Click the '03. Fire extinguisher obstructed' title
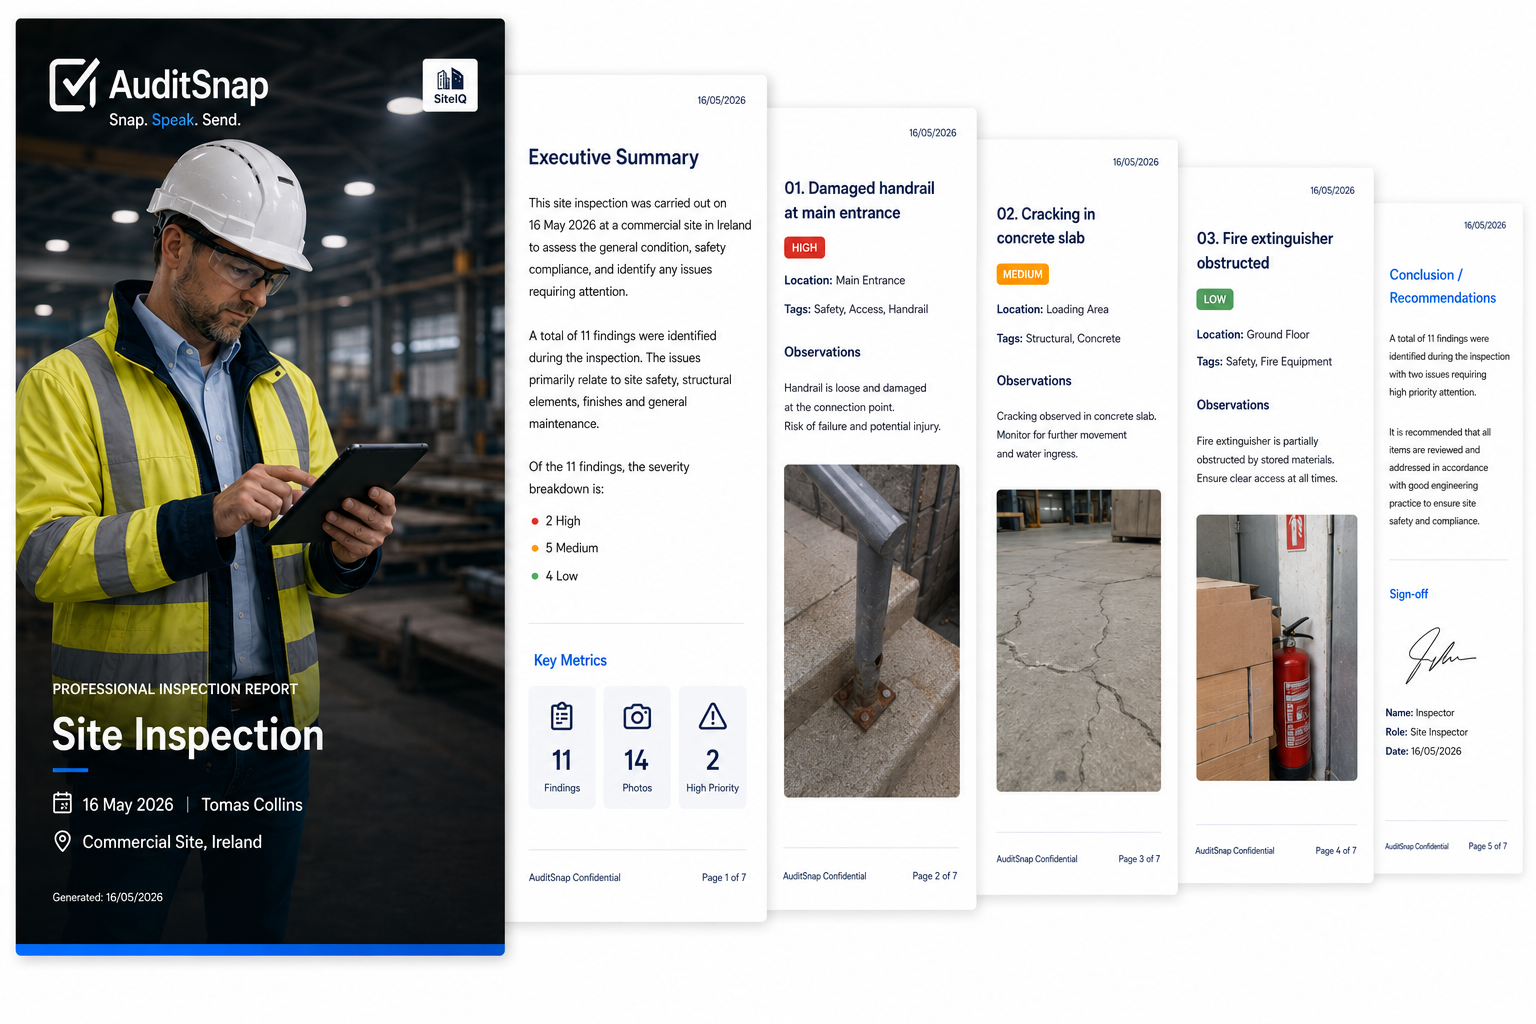 (1265, 250)
